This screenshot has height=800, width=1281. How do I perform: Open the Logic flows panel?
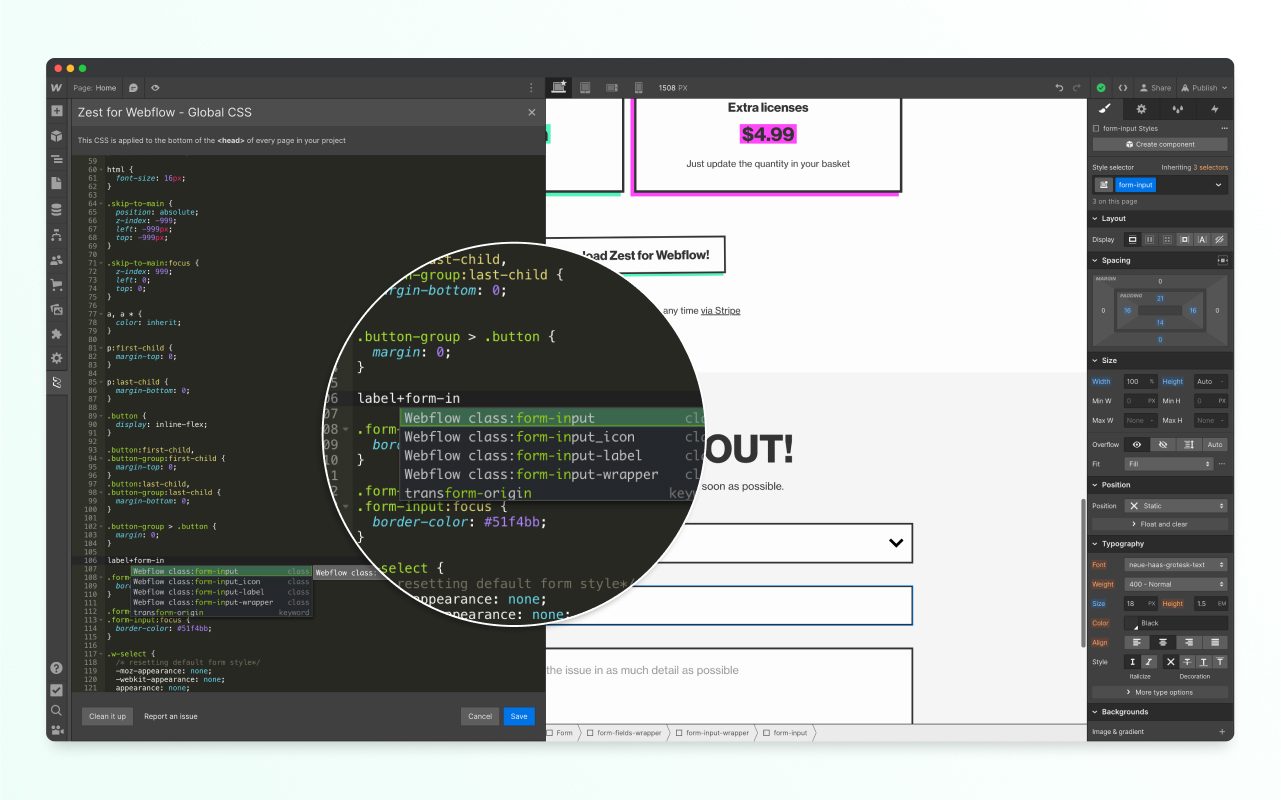click(x=57, y=235)
